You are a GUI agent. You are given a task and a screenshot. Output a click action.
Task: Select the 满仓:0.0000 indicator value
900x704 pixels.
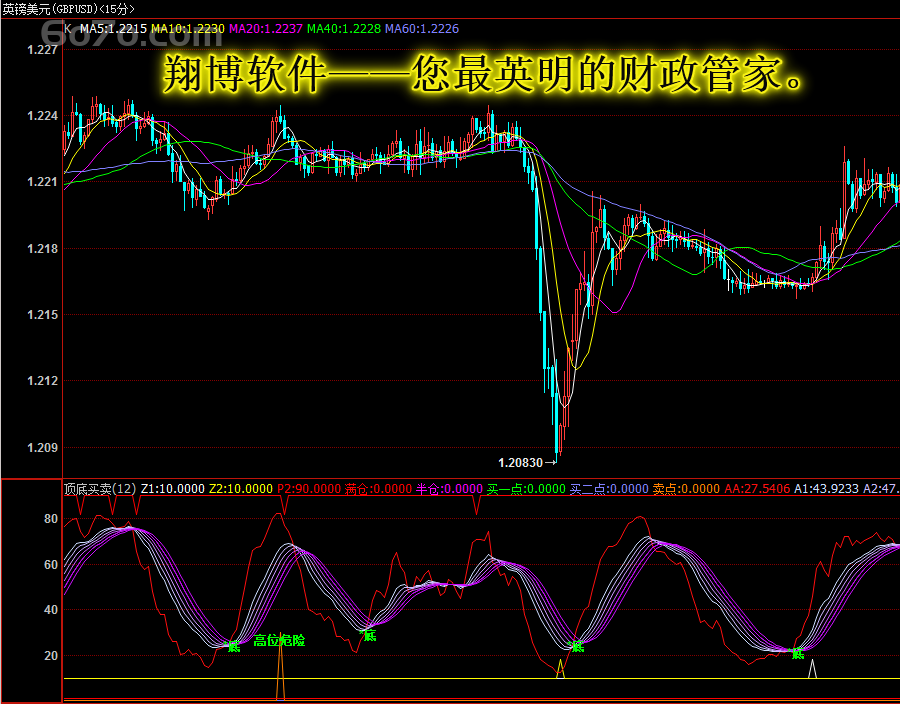click(378, 489)
